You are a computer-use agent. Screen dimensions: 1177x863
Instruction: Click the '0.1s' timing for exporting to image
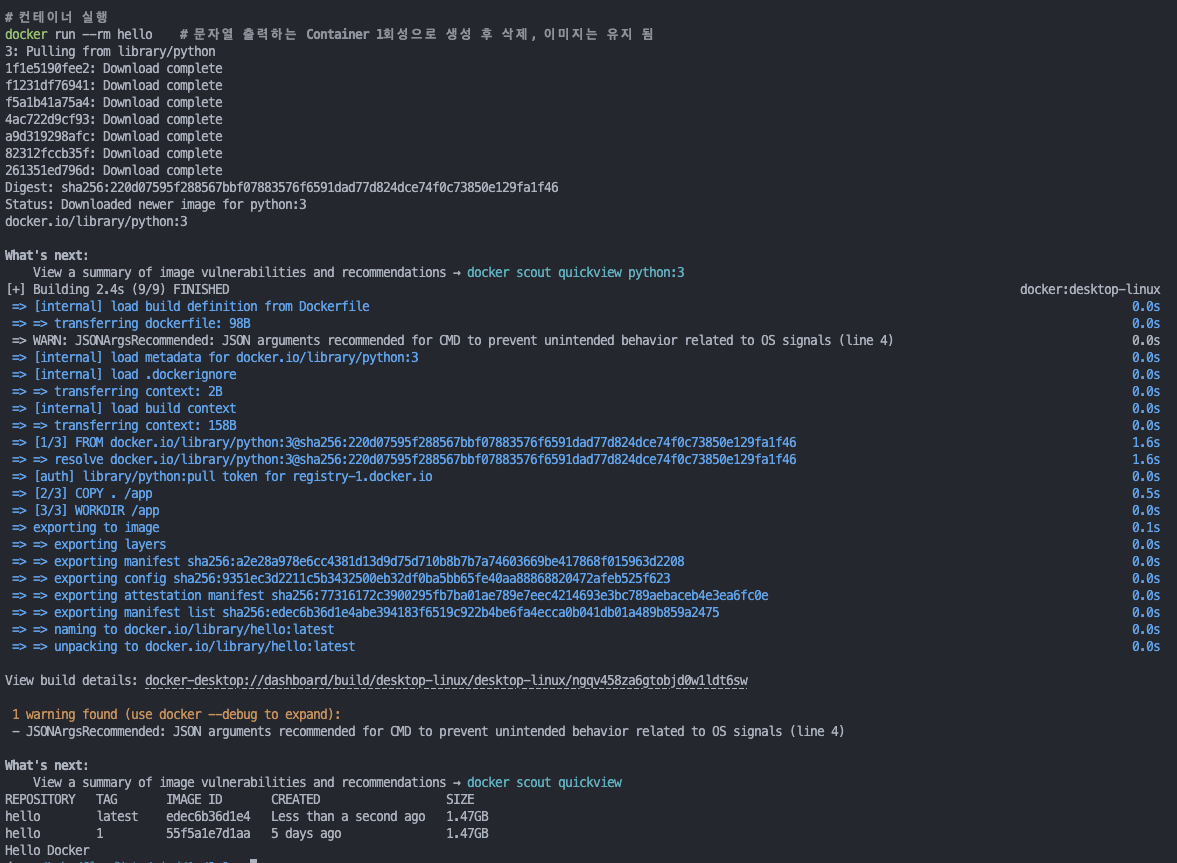1146,528
